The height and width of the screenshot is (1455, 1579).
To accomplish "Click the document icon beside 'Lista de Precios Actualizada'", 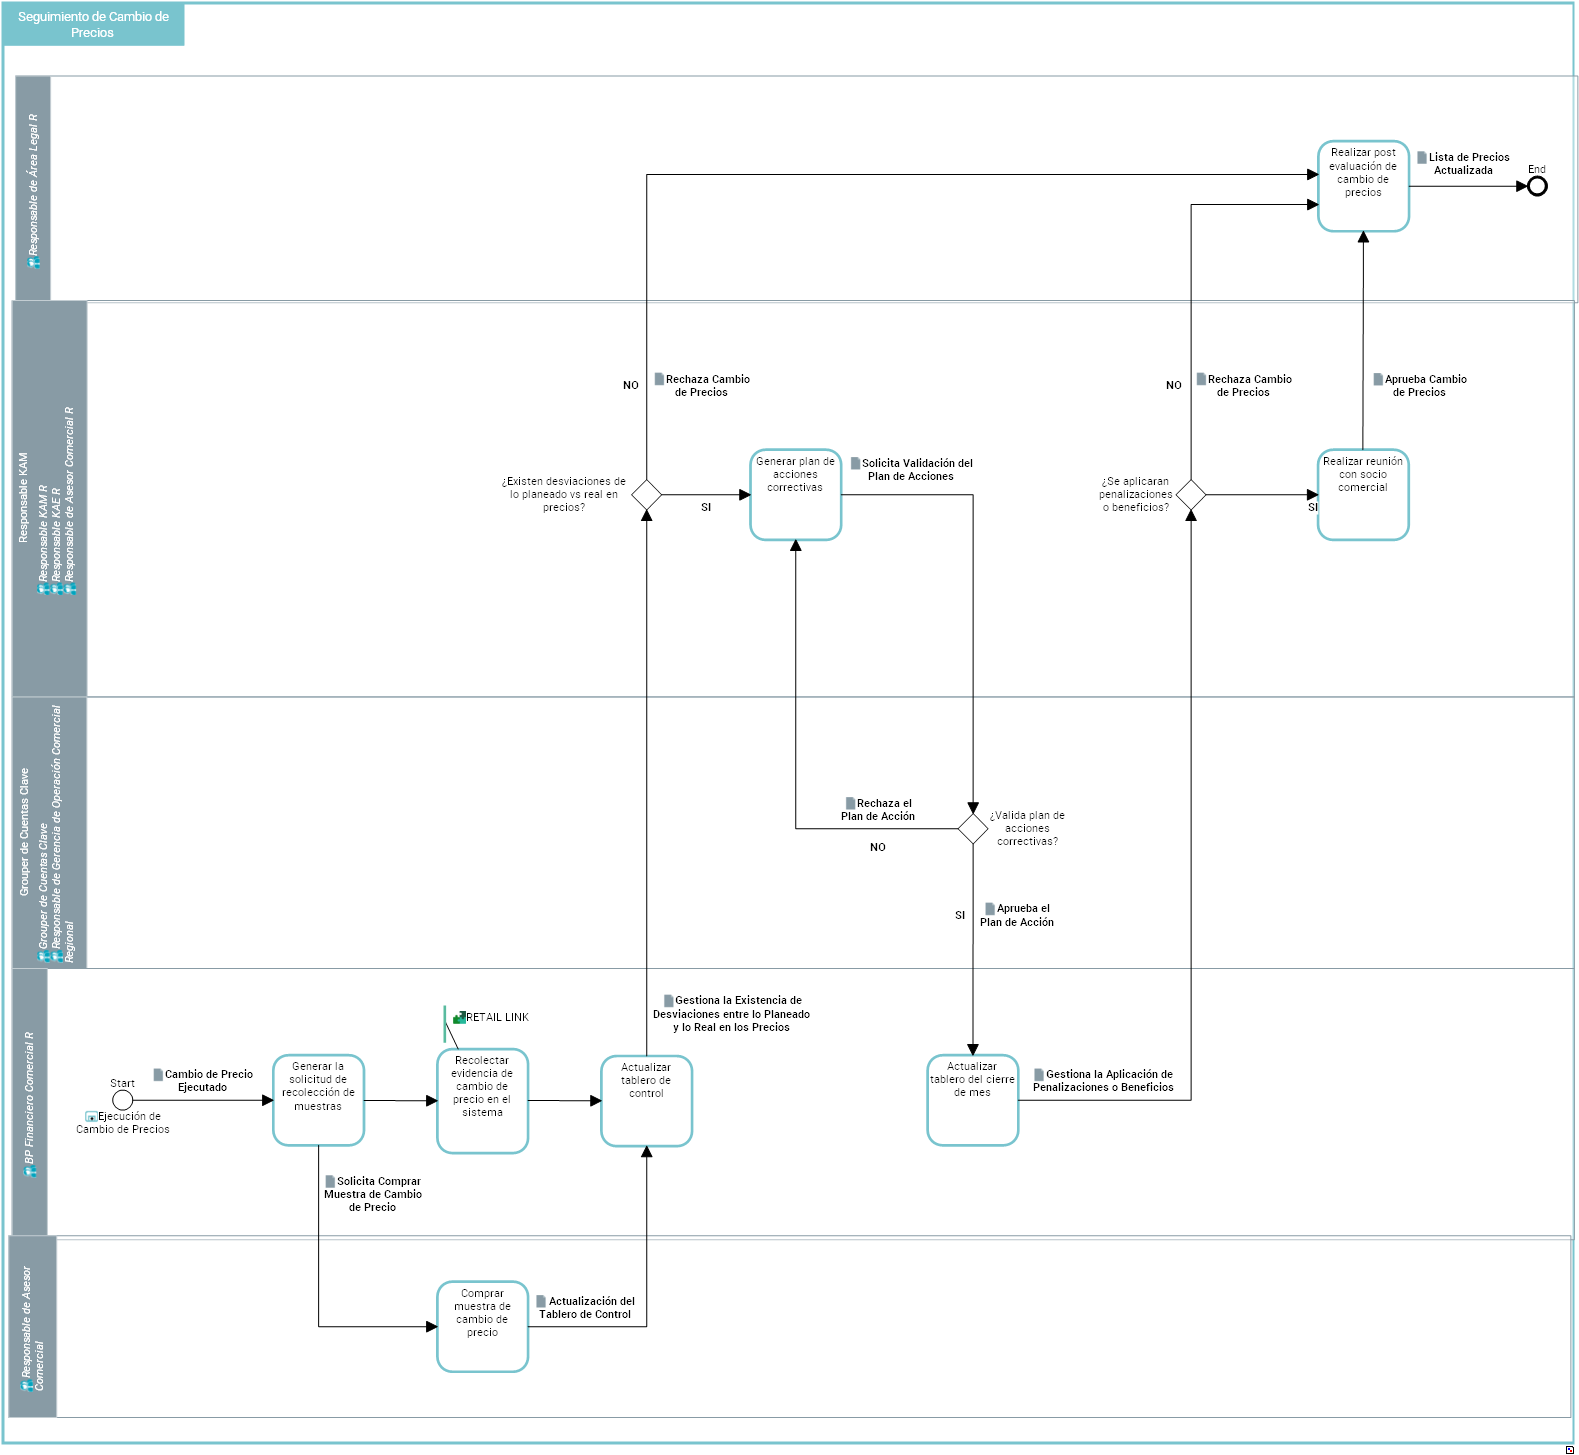I will tap(1422, 157).
